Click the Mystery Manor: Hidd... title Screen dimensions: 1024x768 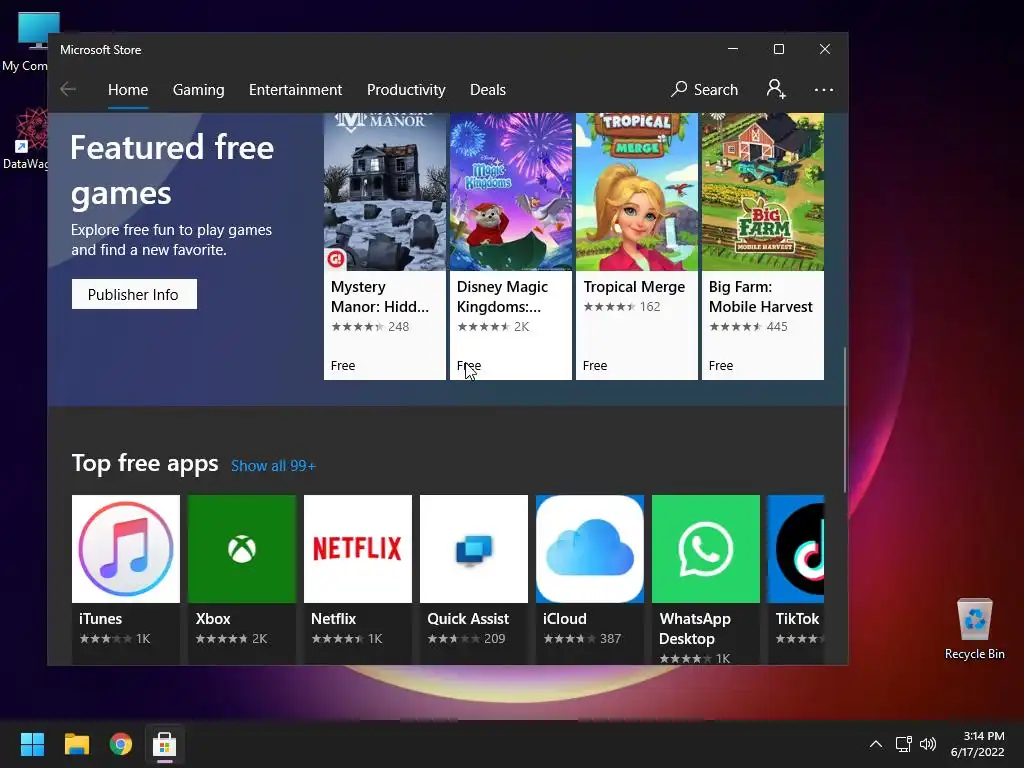pyautogui.click(x=379, y=296)
